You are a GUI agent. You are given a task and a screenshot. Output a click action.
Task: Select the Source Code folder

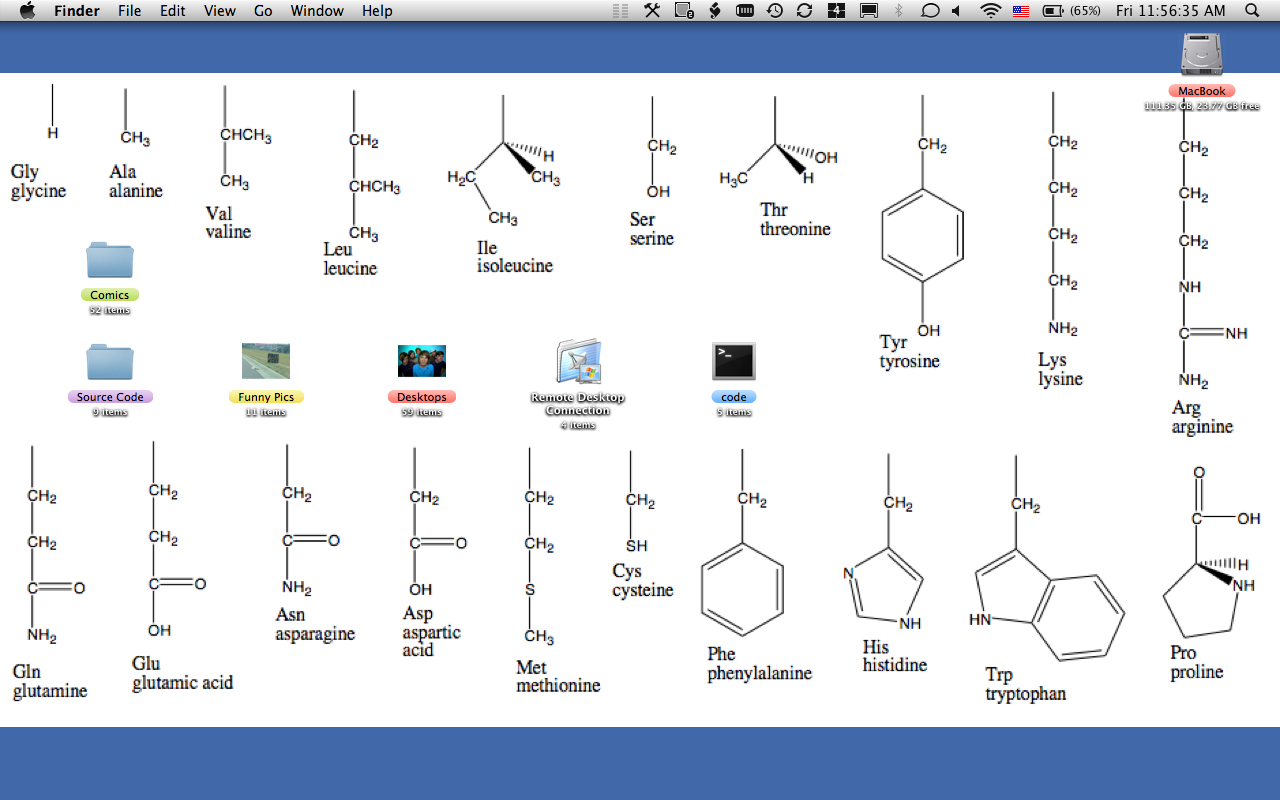point(110,362)
